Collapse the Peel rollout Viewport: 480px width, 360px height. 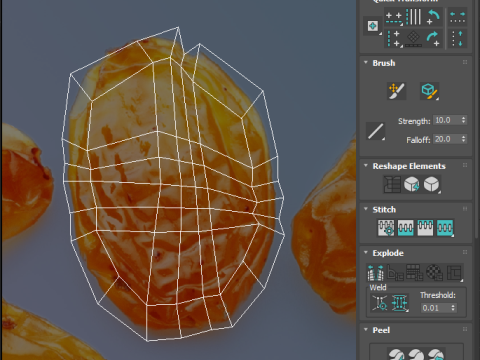tap(366, 330)
